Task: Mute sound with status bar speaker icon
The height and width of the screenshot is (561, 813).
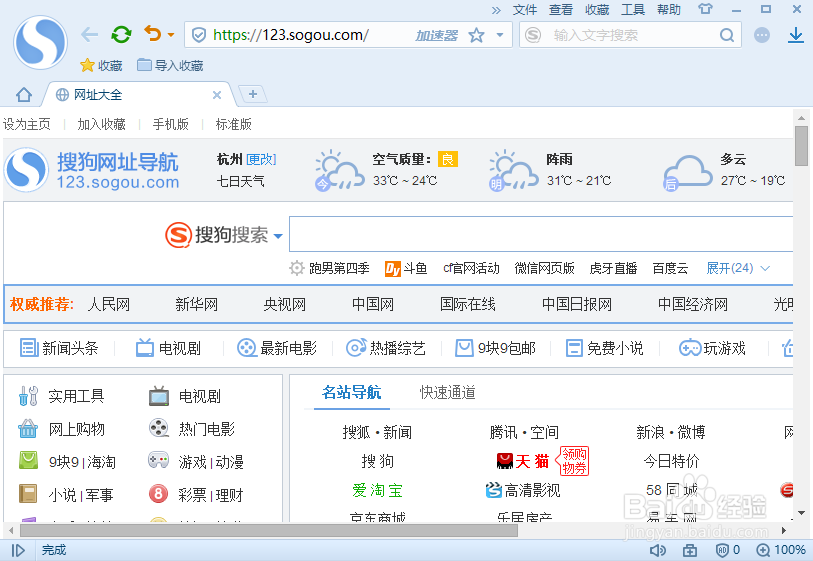Action: click(x=657, y=550)
